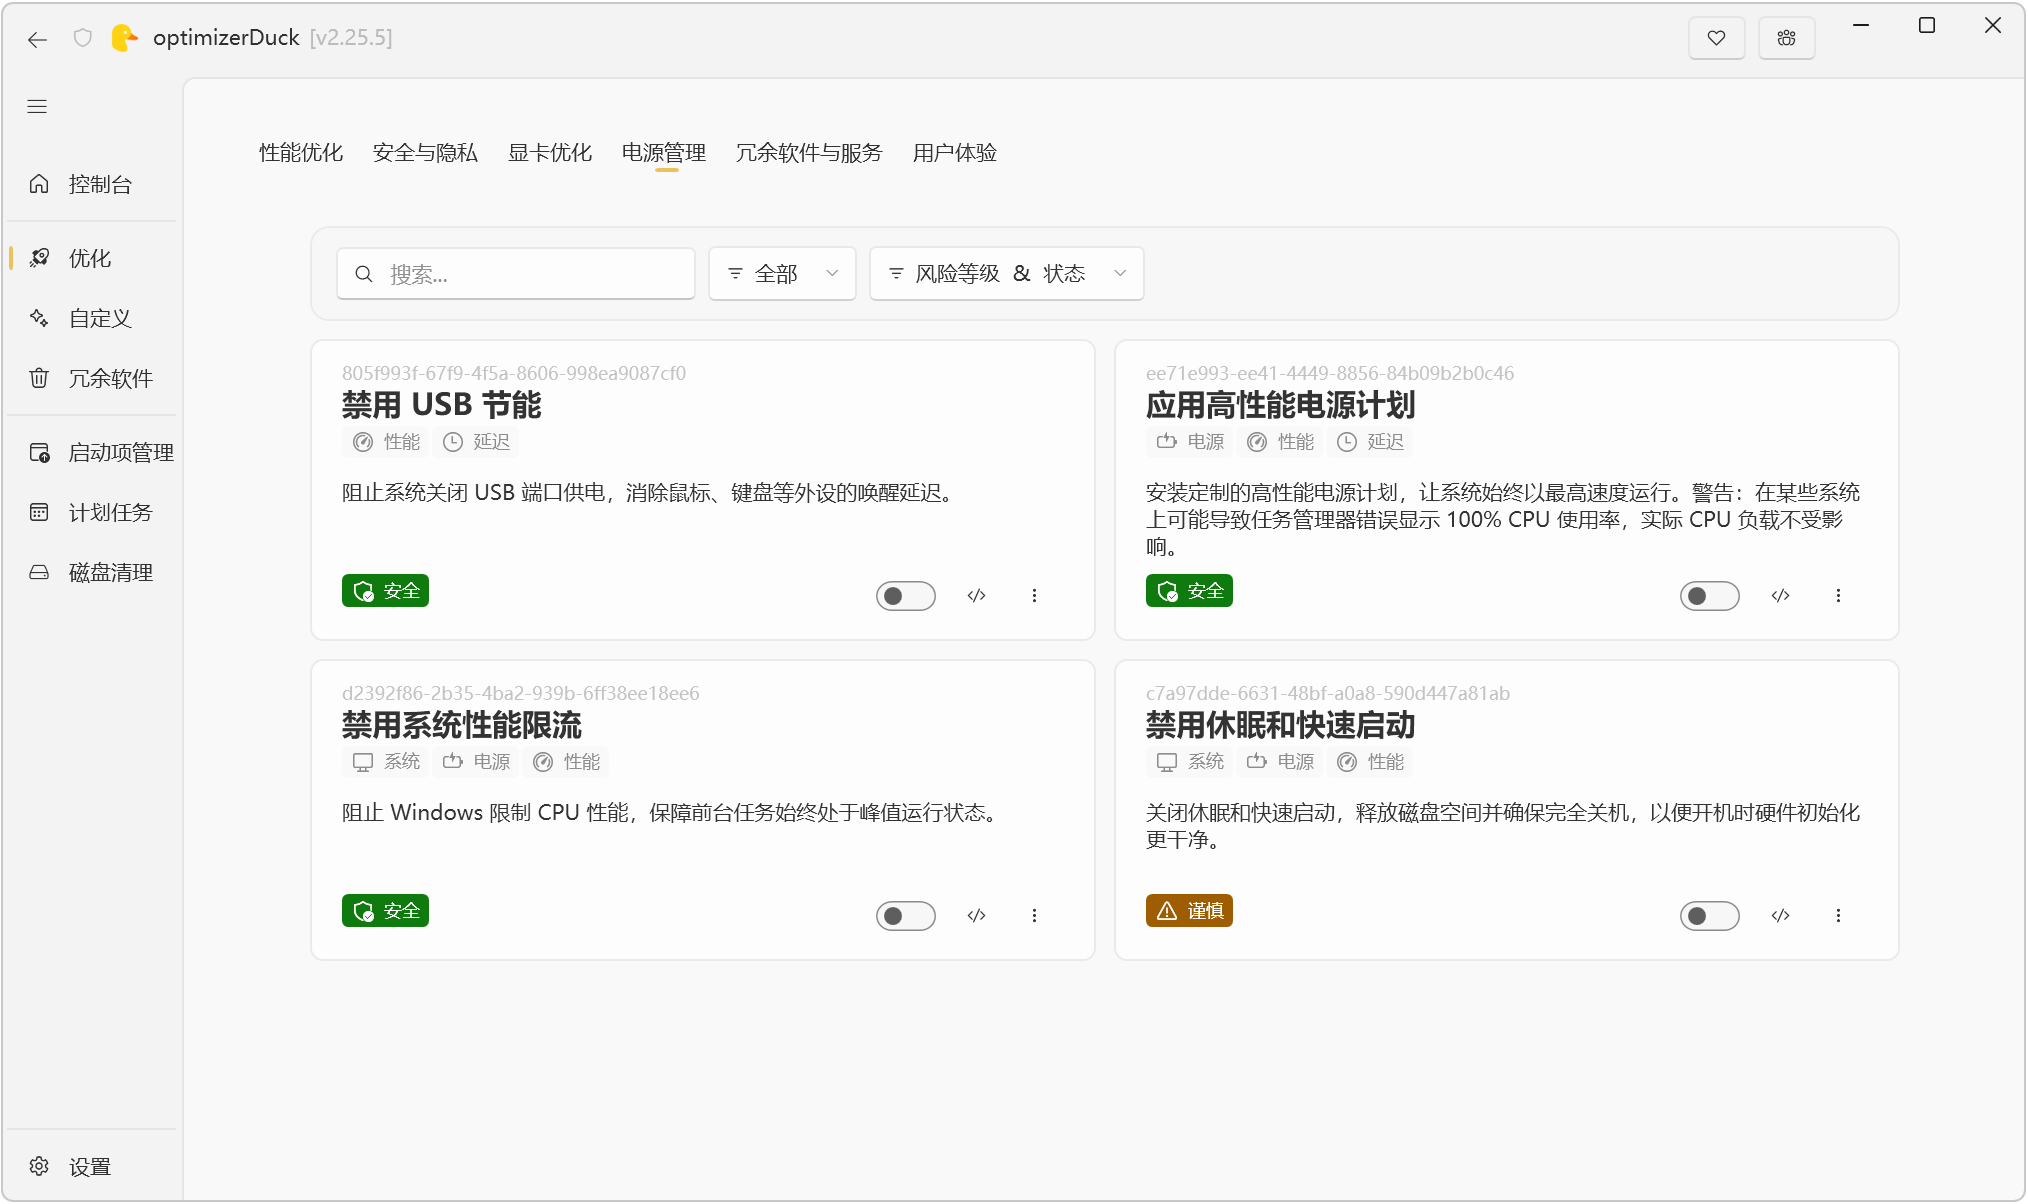Click 安全 badge on 禁用系统性能限流

pyautogui.click(x=385, y=911)
